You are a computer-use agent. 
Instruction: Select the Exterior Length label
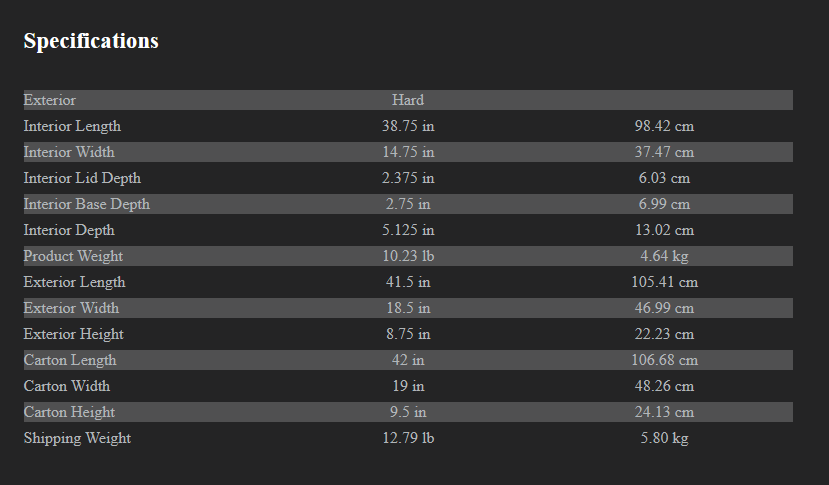[x=74, y=282]
